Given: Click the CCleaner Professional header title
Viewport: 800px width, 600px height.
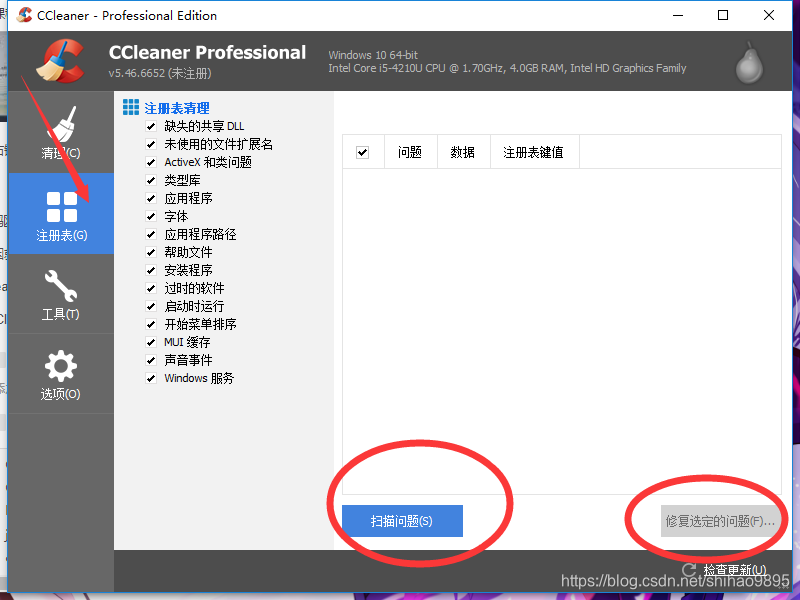Looking at the screenshot, I should (x=207, y=53).
